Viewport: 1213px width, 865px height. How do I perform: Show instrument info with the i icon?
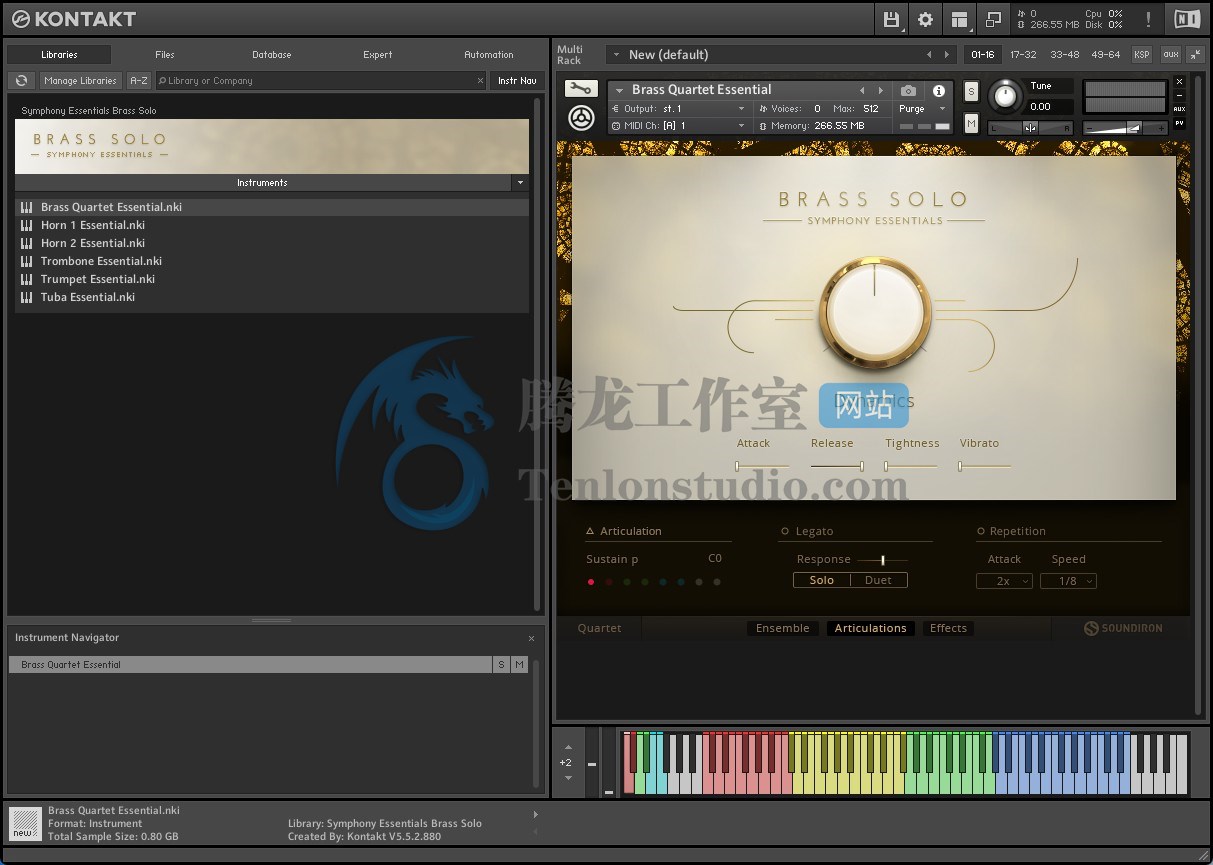(939, 90)
